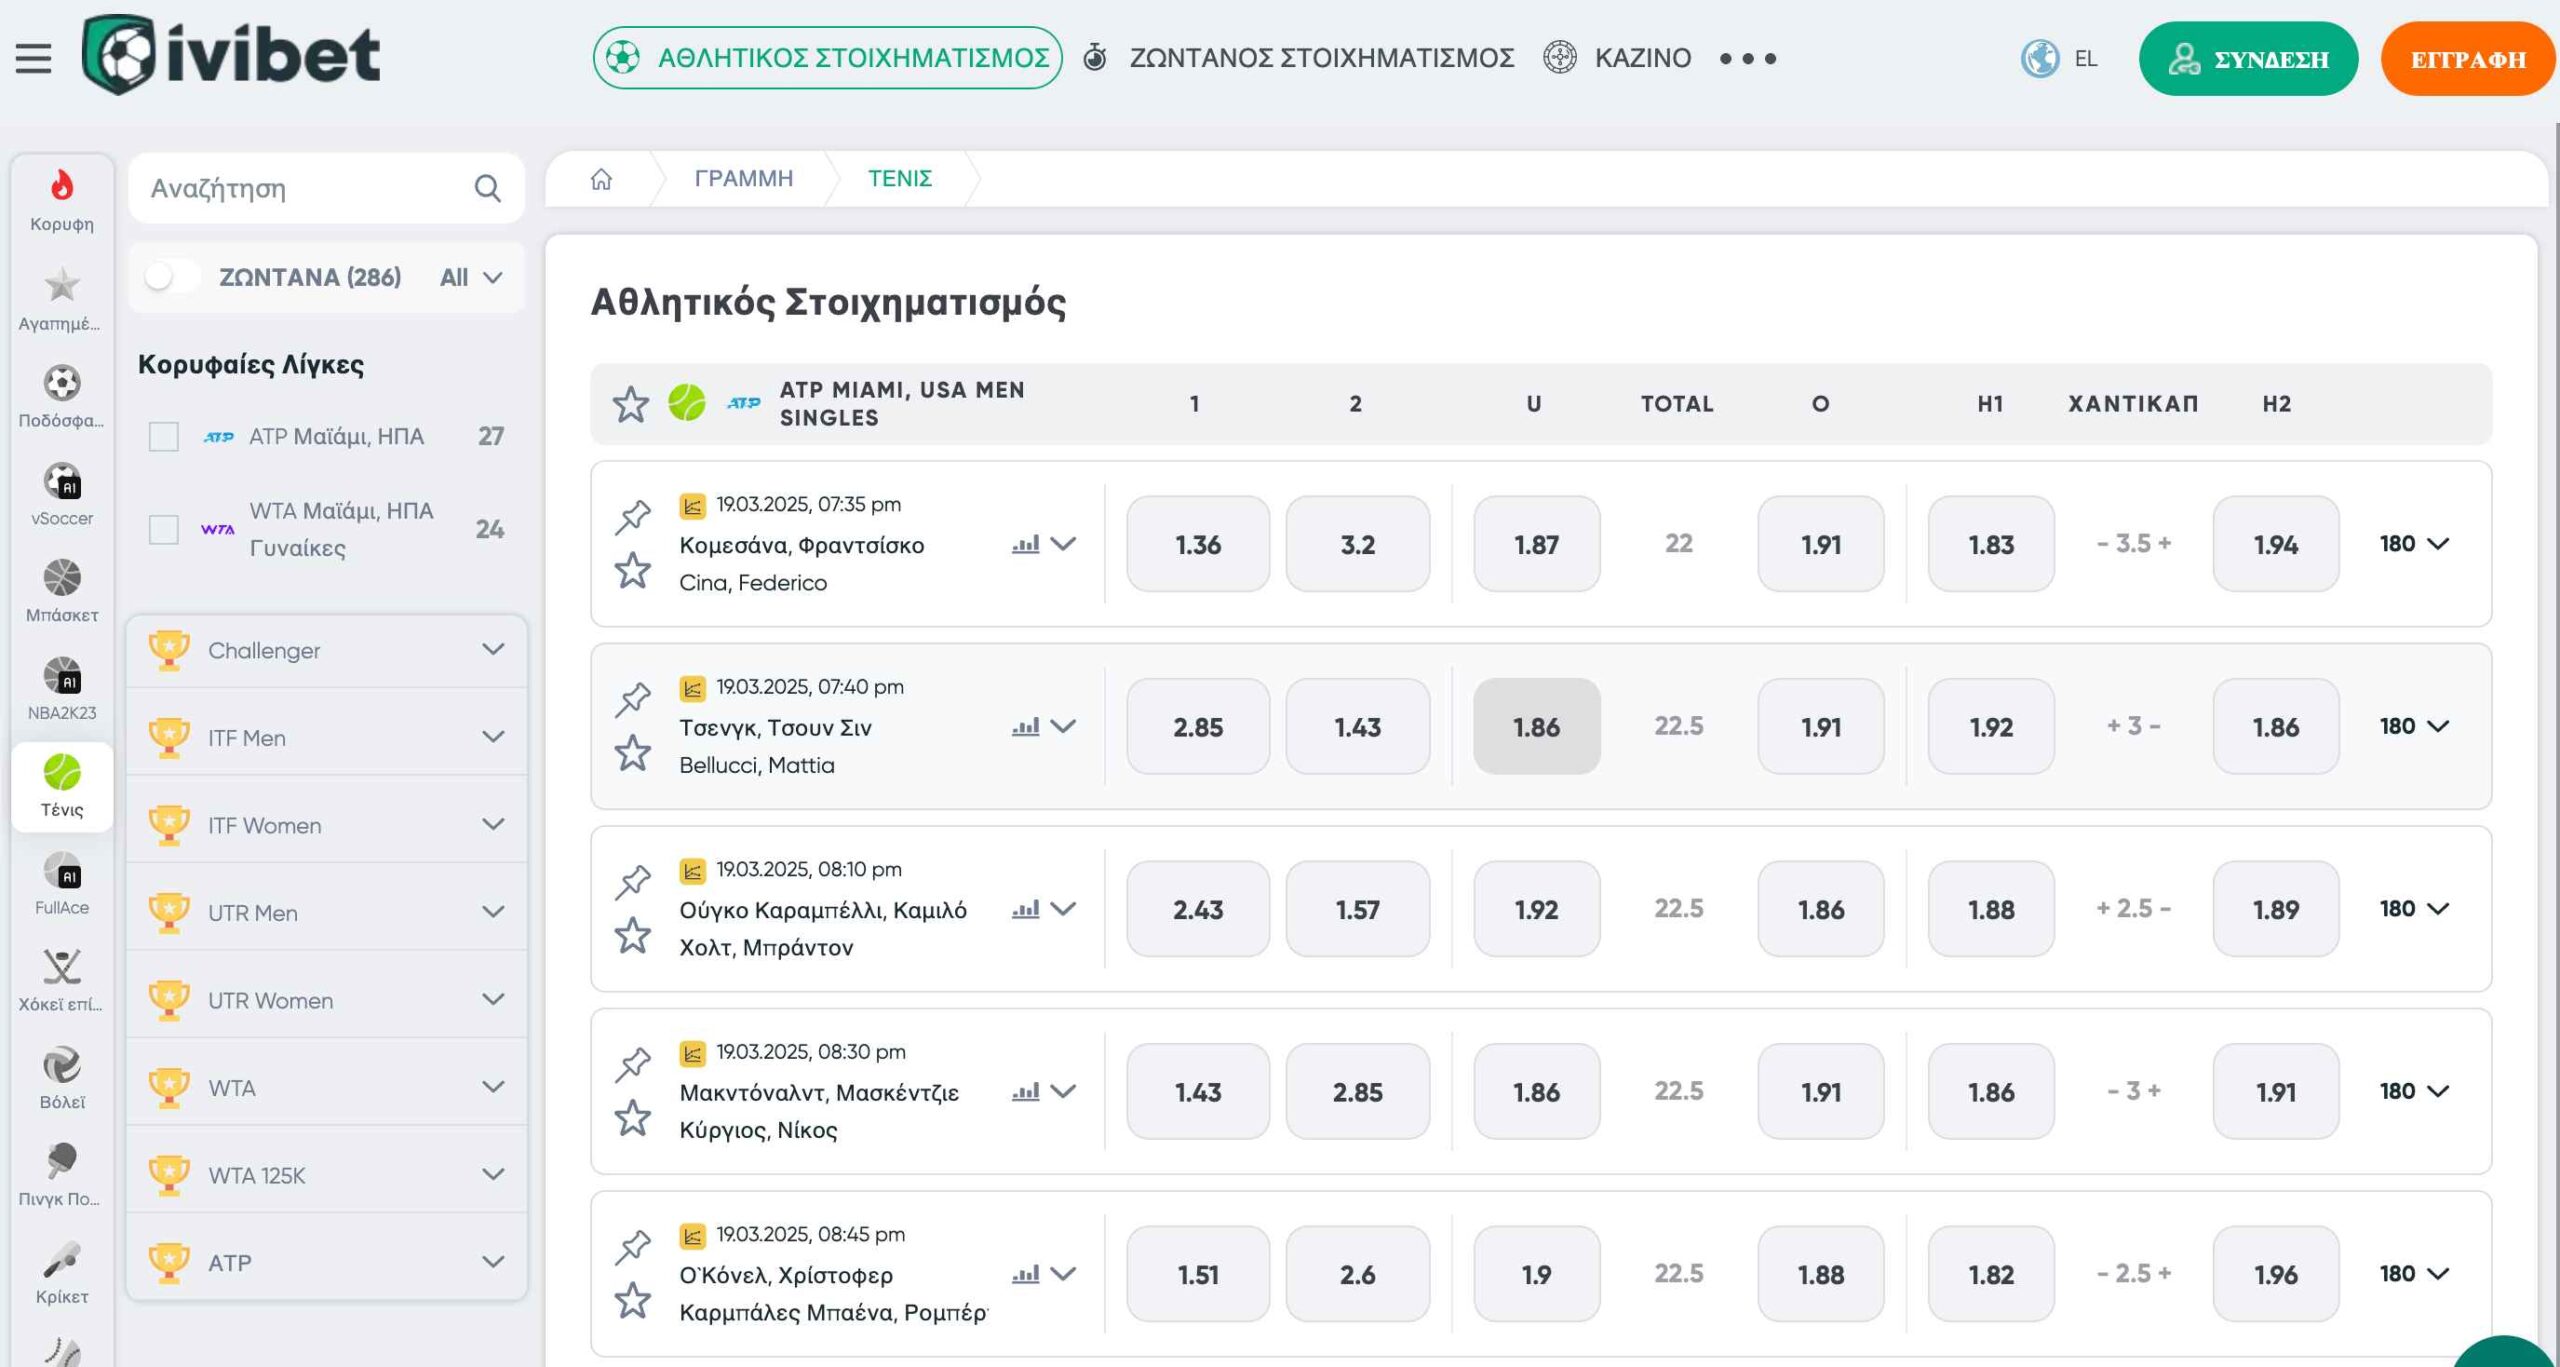Click the green ΣΥΝΔΕΣΗ login button
Viewport: 2560px width, 1367px height.
click(2248, 59)
